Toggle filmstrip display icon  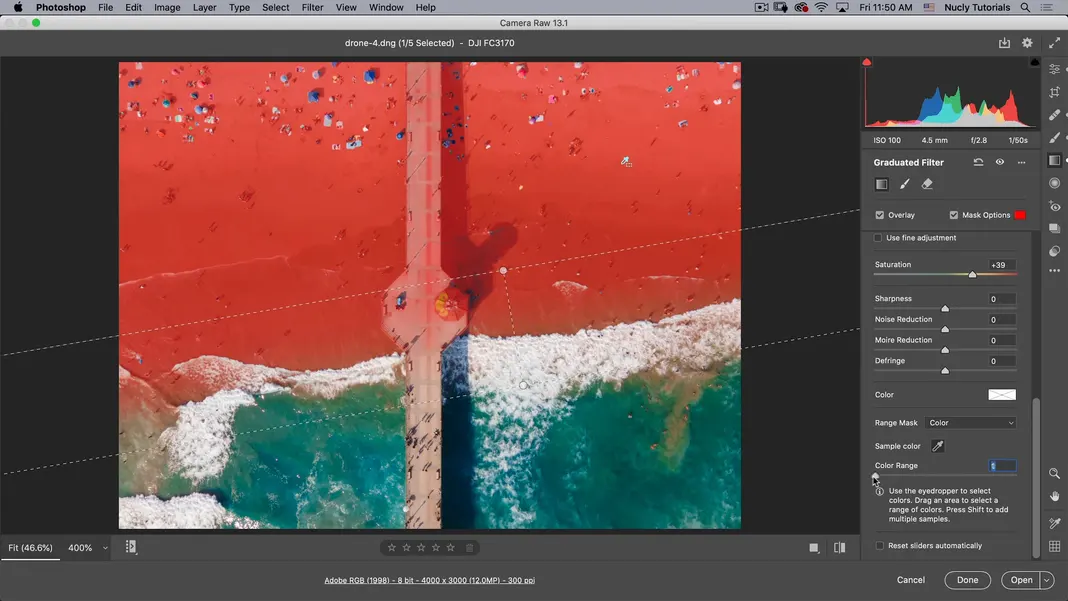point(131,547)
